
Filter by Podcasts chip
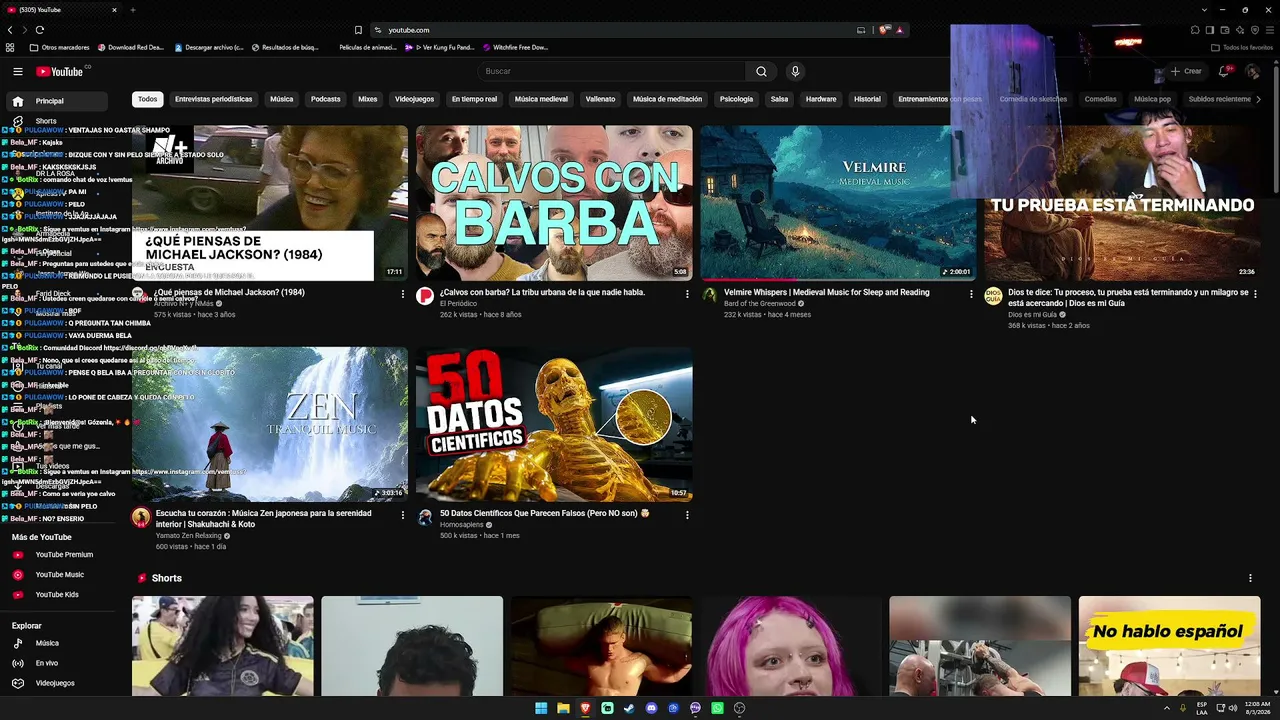pos(326,99)
